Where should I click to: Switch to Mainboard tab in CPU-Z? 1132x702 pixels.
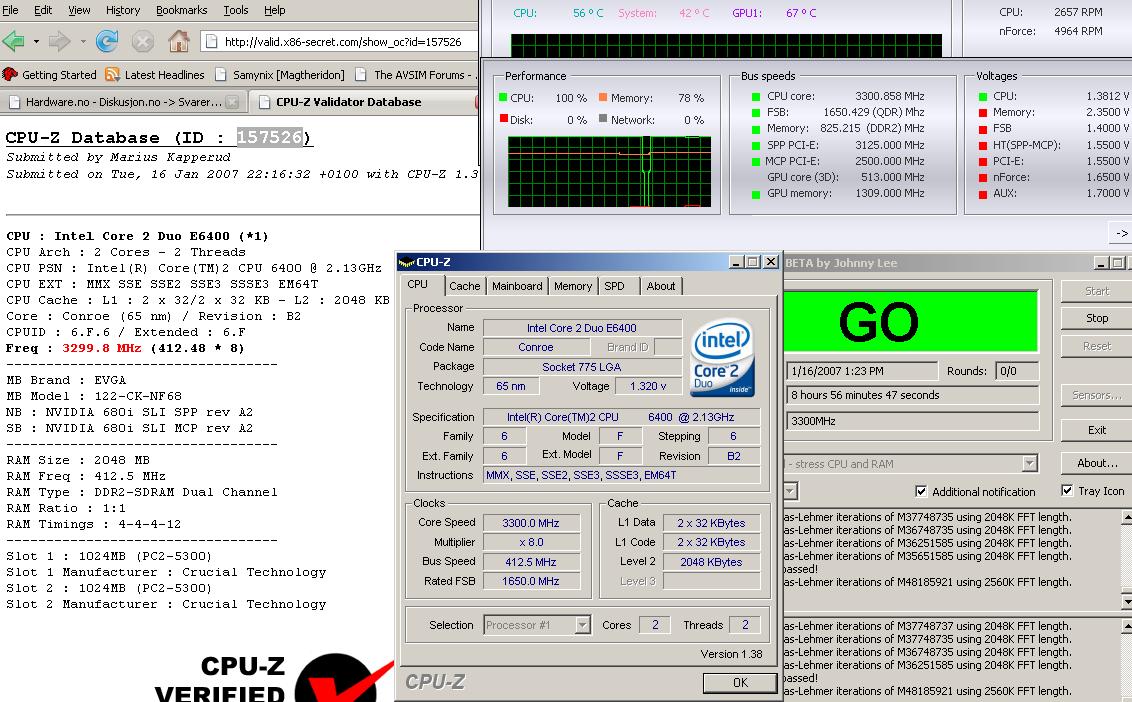[x=517, y=286]
